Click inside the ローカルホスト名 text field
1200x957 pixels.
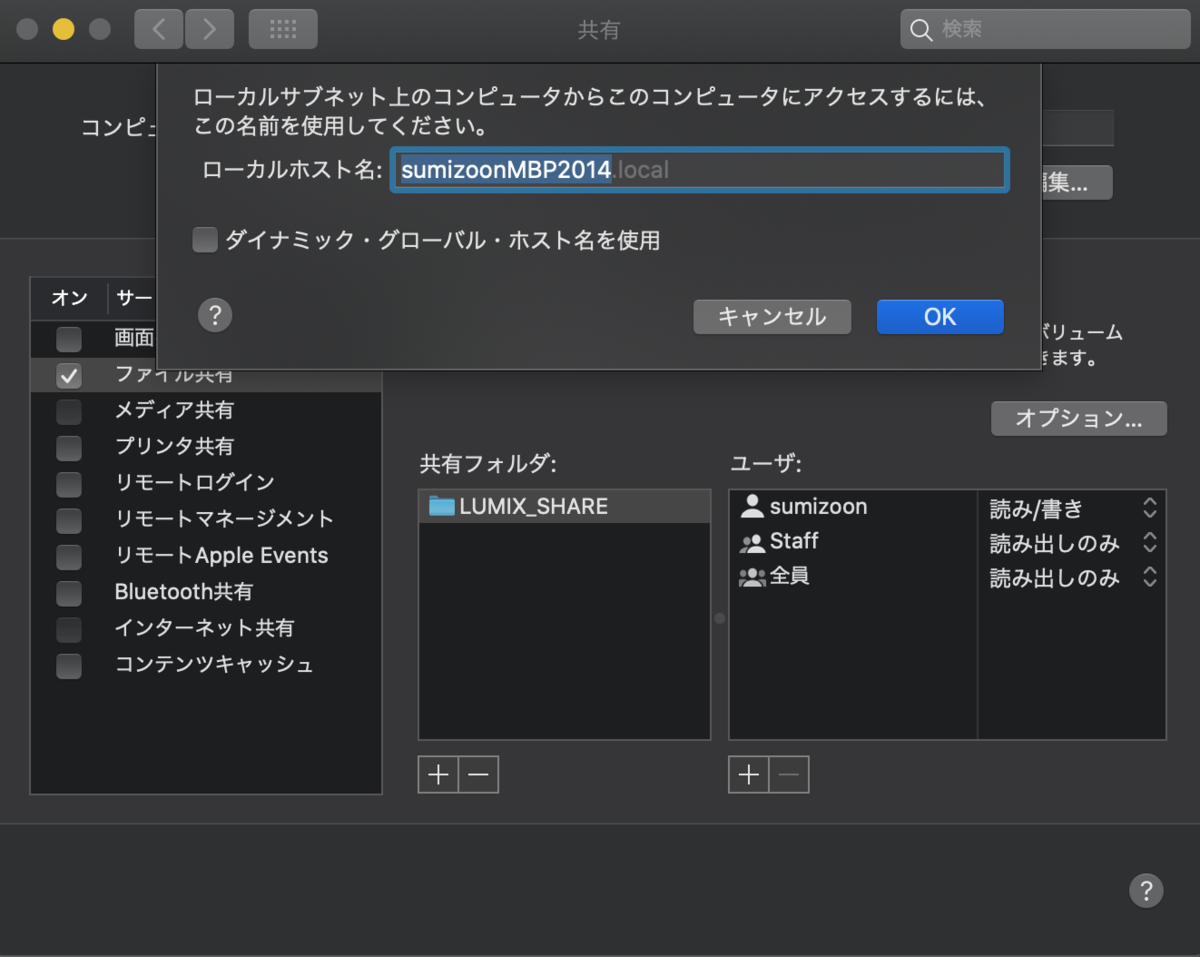[700, 169]
